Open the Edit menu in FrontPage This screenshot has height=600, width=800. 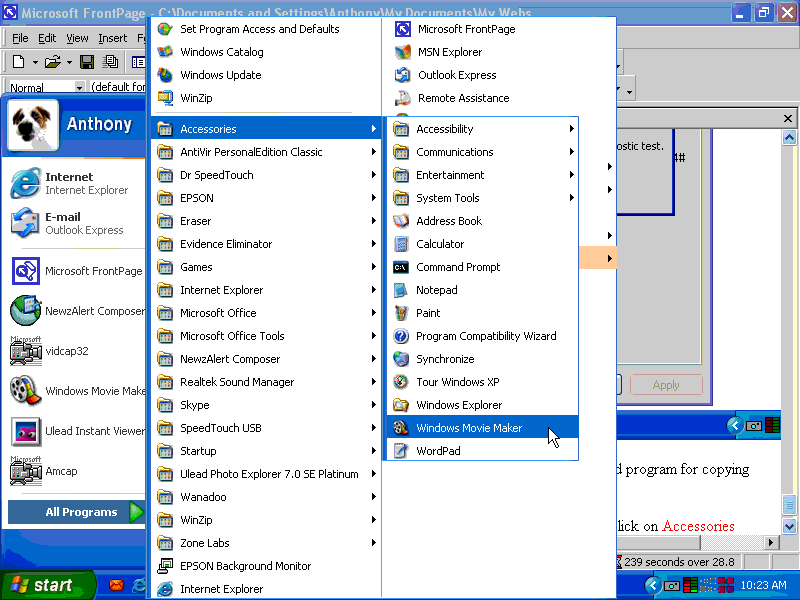coord(47,38)
